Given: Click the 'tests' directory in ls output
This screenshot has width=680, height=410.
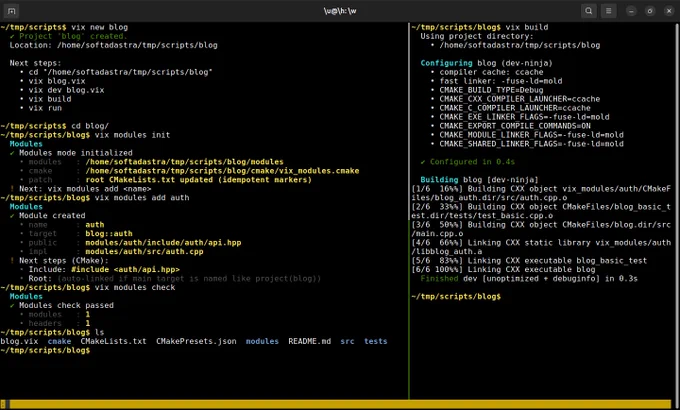Looking at the screenshot, I should (376, 341).
